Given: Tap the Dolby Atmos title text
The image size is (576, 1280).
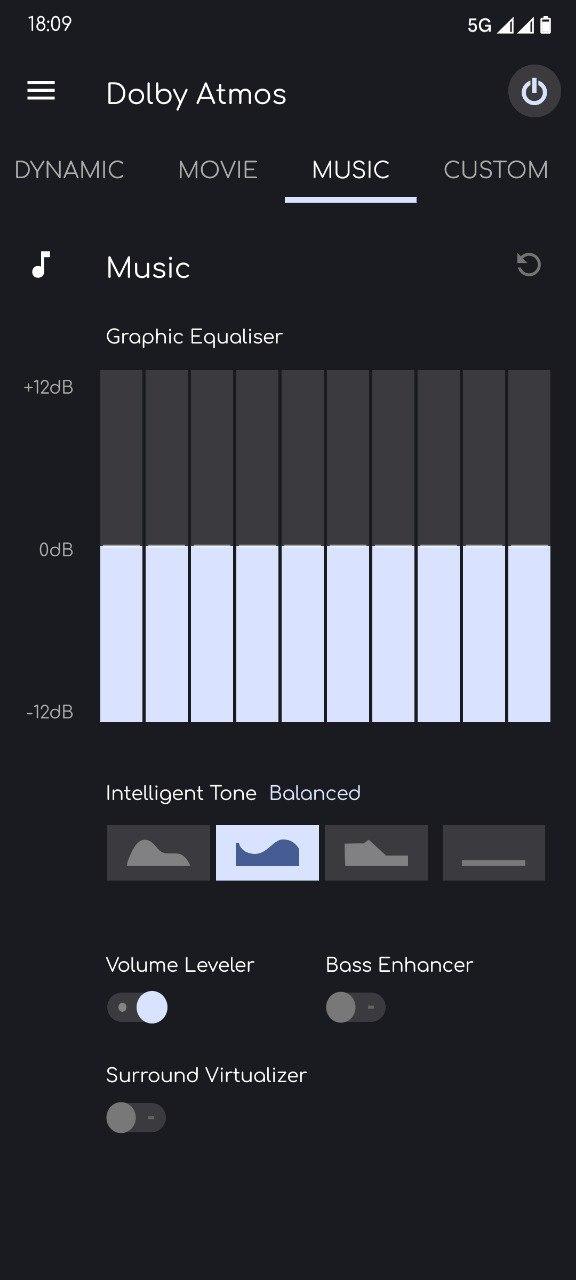Looking at the screenshot, I should point(196,94).
